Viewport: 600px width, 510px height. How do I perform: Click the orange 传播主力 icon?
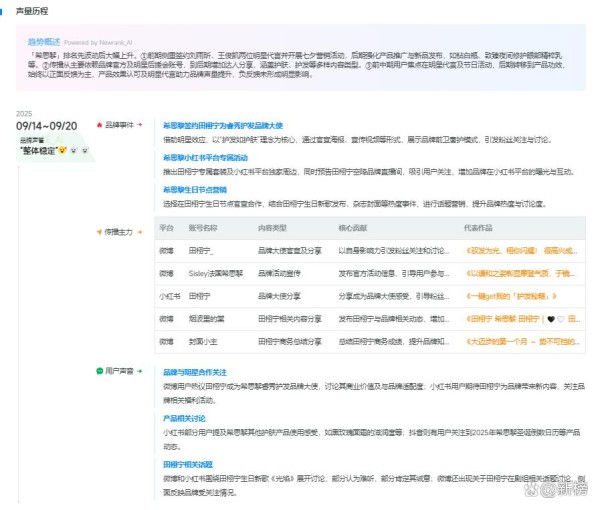tap(99, 231)
